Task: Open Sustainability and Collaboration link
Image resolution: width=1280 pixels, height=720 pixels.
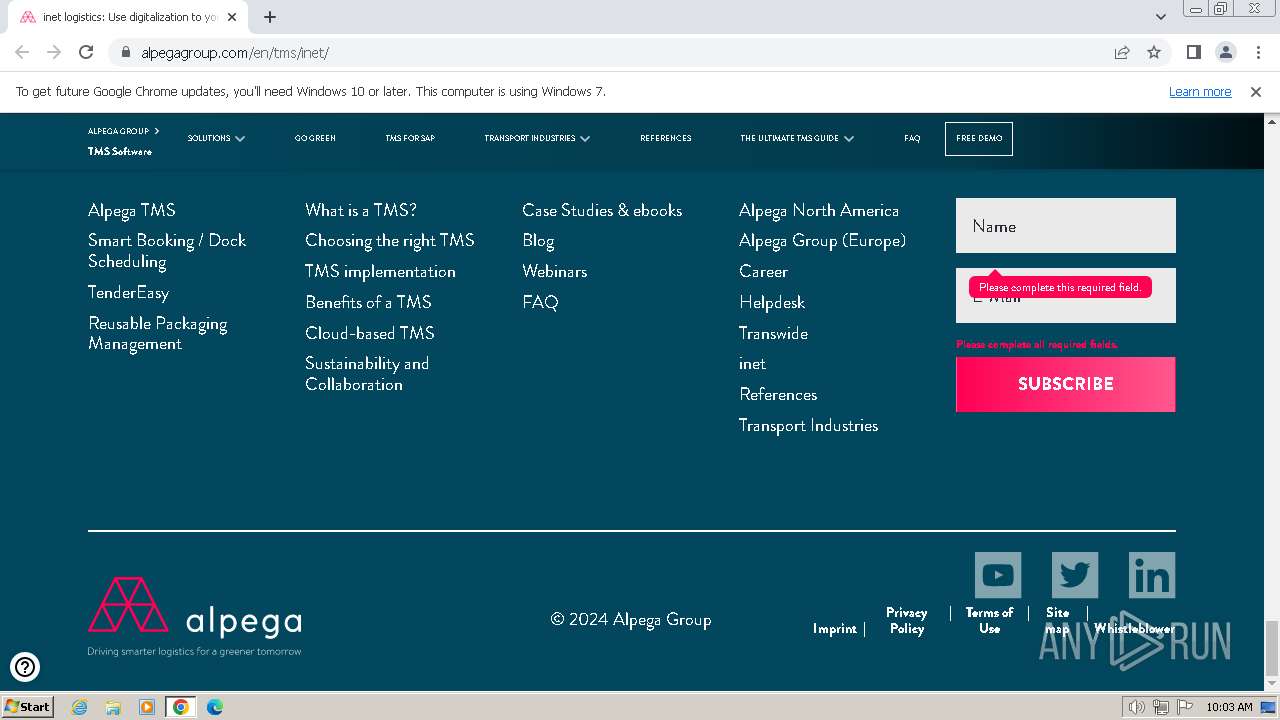Action: [x=367, y=374]
